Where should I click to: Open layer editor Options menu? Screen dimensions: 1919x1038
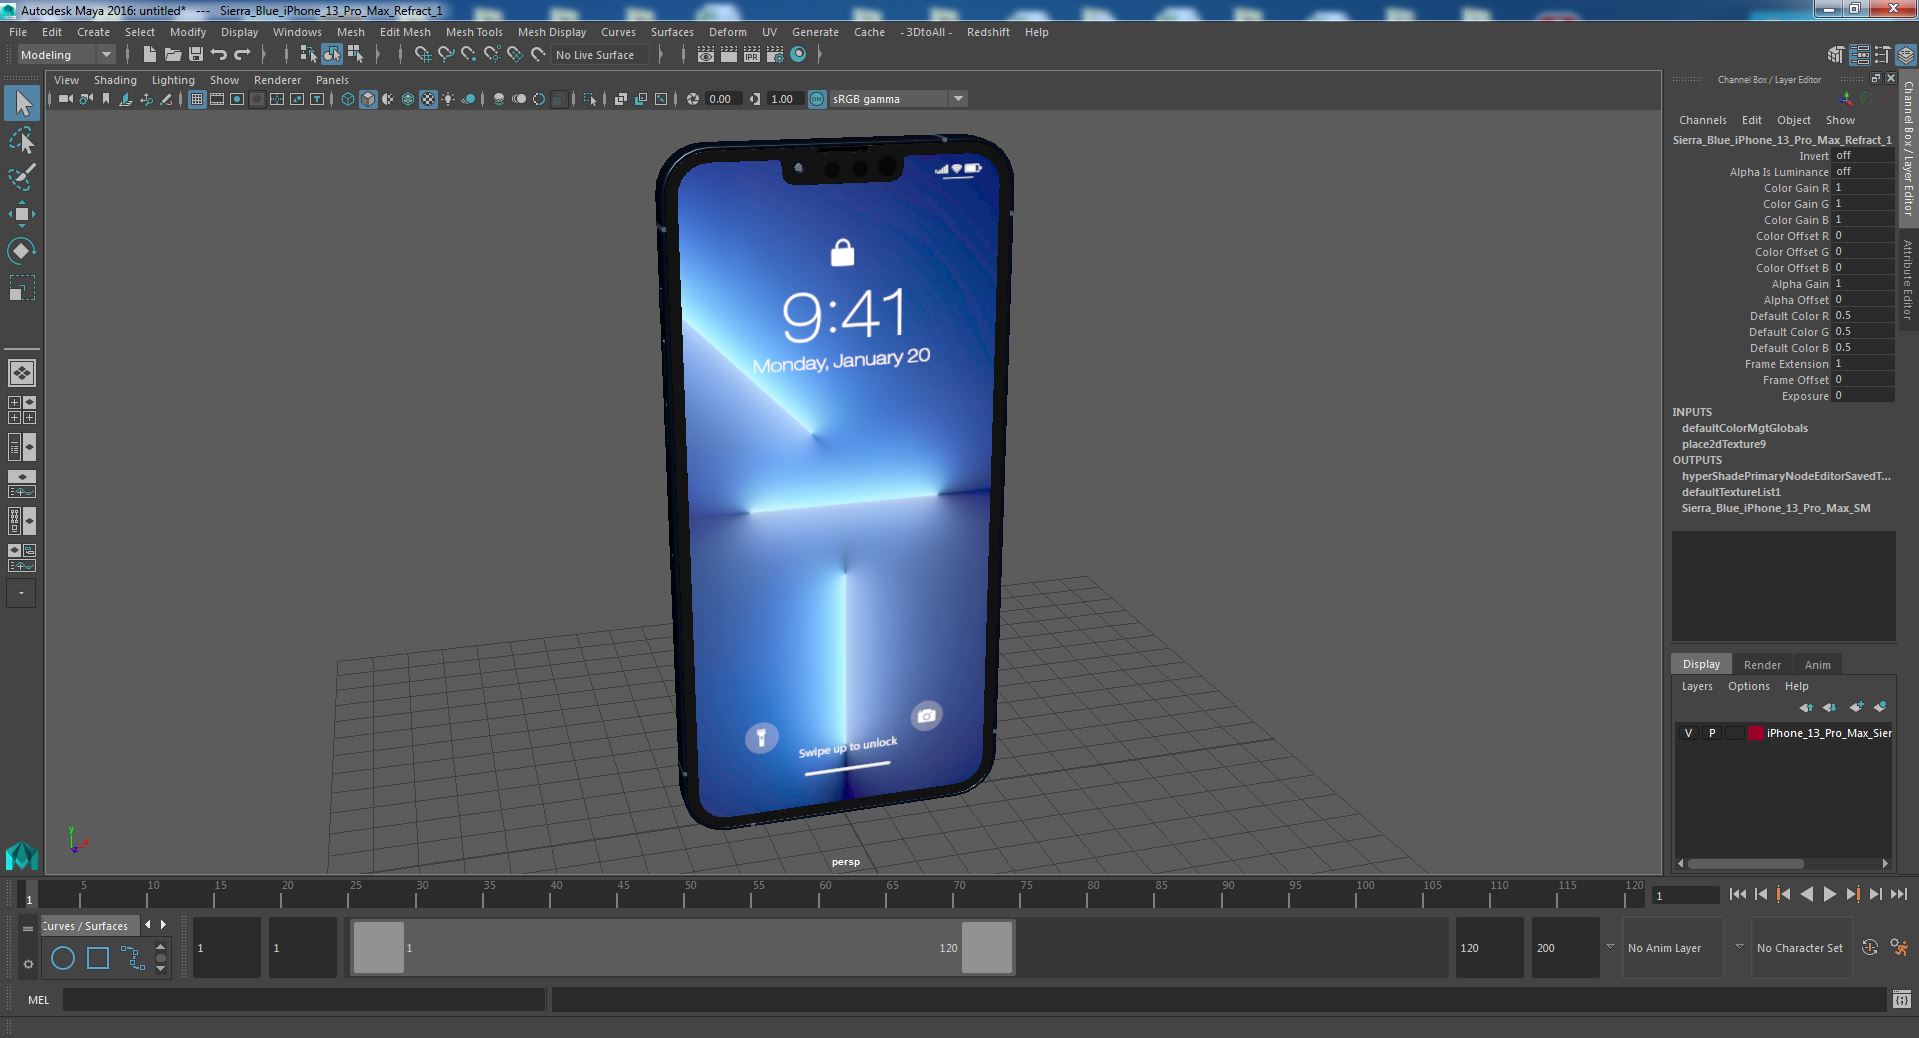(1748, 686)
